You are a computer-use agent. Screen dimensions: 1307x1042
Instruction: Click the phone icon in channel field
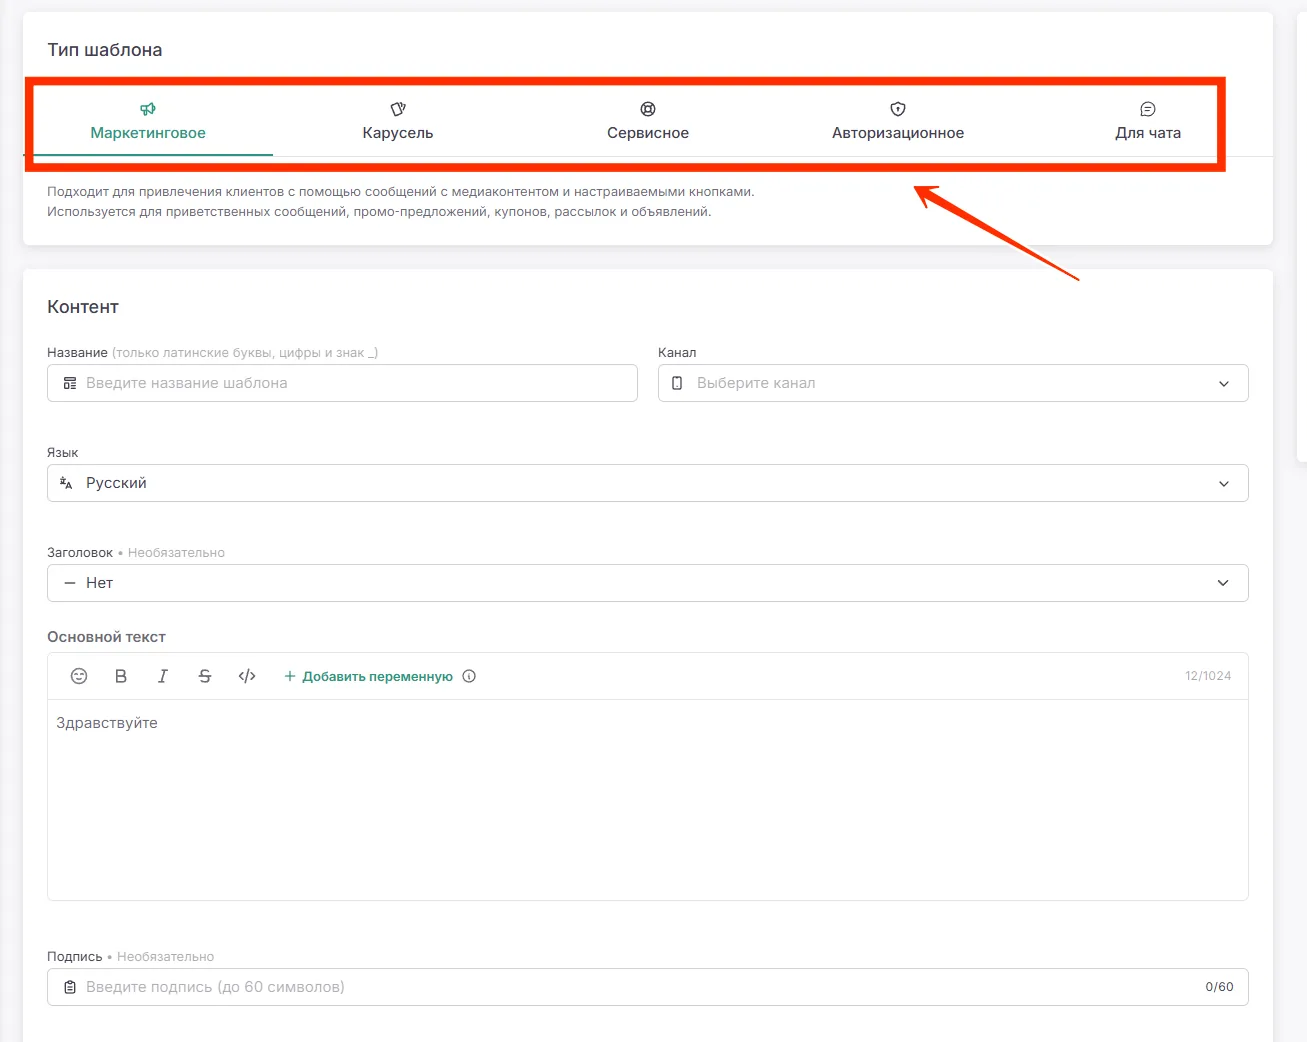(x=677, y=383)
